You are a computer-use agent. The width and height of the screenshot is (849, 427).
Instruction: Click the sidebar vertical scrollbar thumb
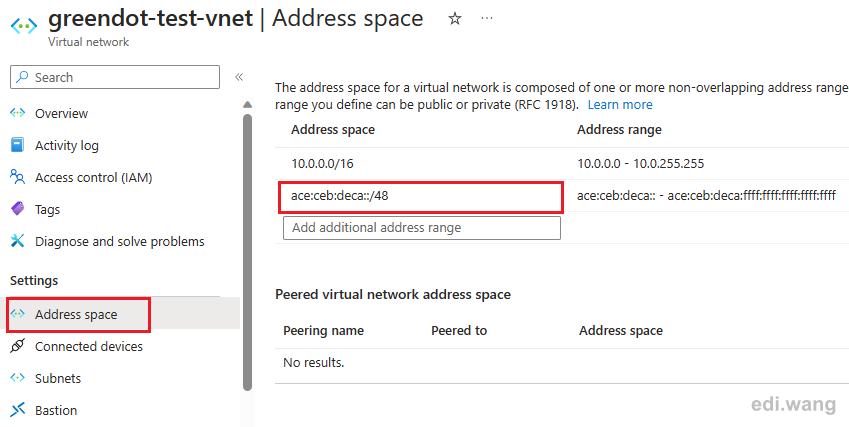(247, 251)
